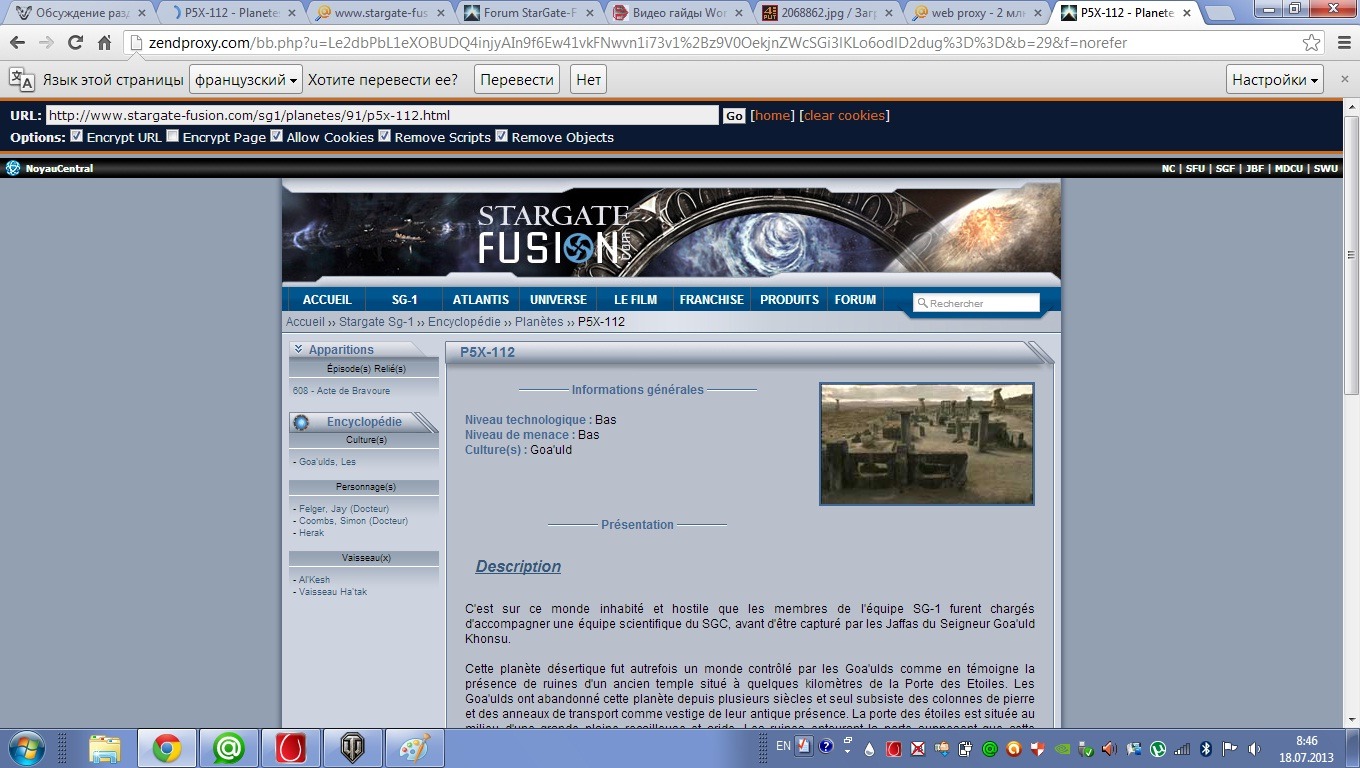Open the ATLANTIS navigation menu
The height and width of the screenshot is (768, 1360).
tap(481, 300)
